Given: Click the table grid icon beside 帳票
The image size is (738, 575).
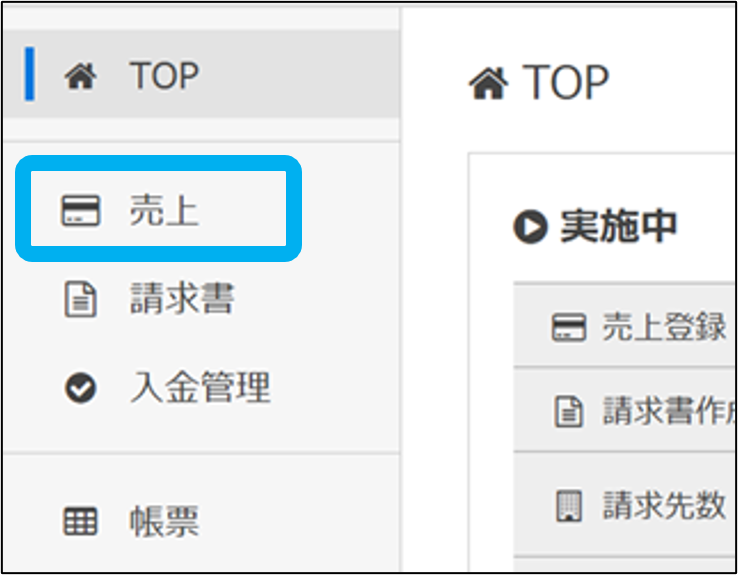Looking at the screenshot, I should [x=80, y=521].
